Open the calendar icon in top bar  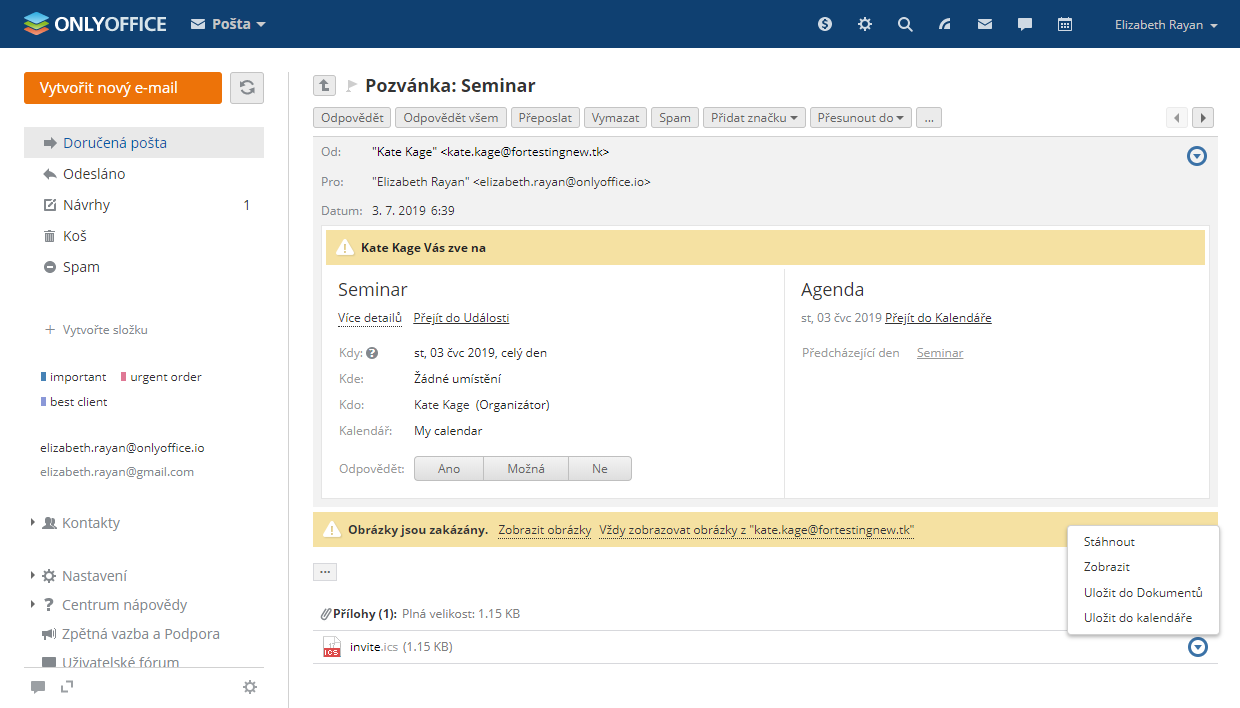1065,25
